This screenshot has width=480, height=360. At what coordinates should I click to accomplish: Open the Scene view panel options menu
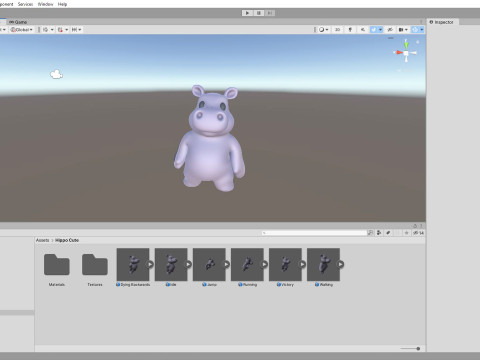[421, 22]
